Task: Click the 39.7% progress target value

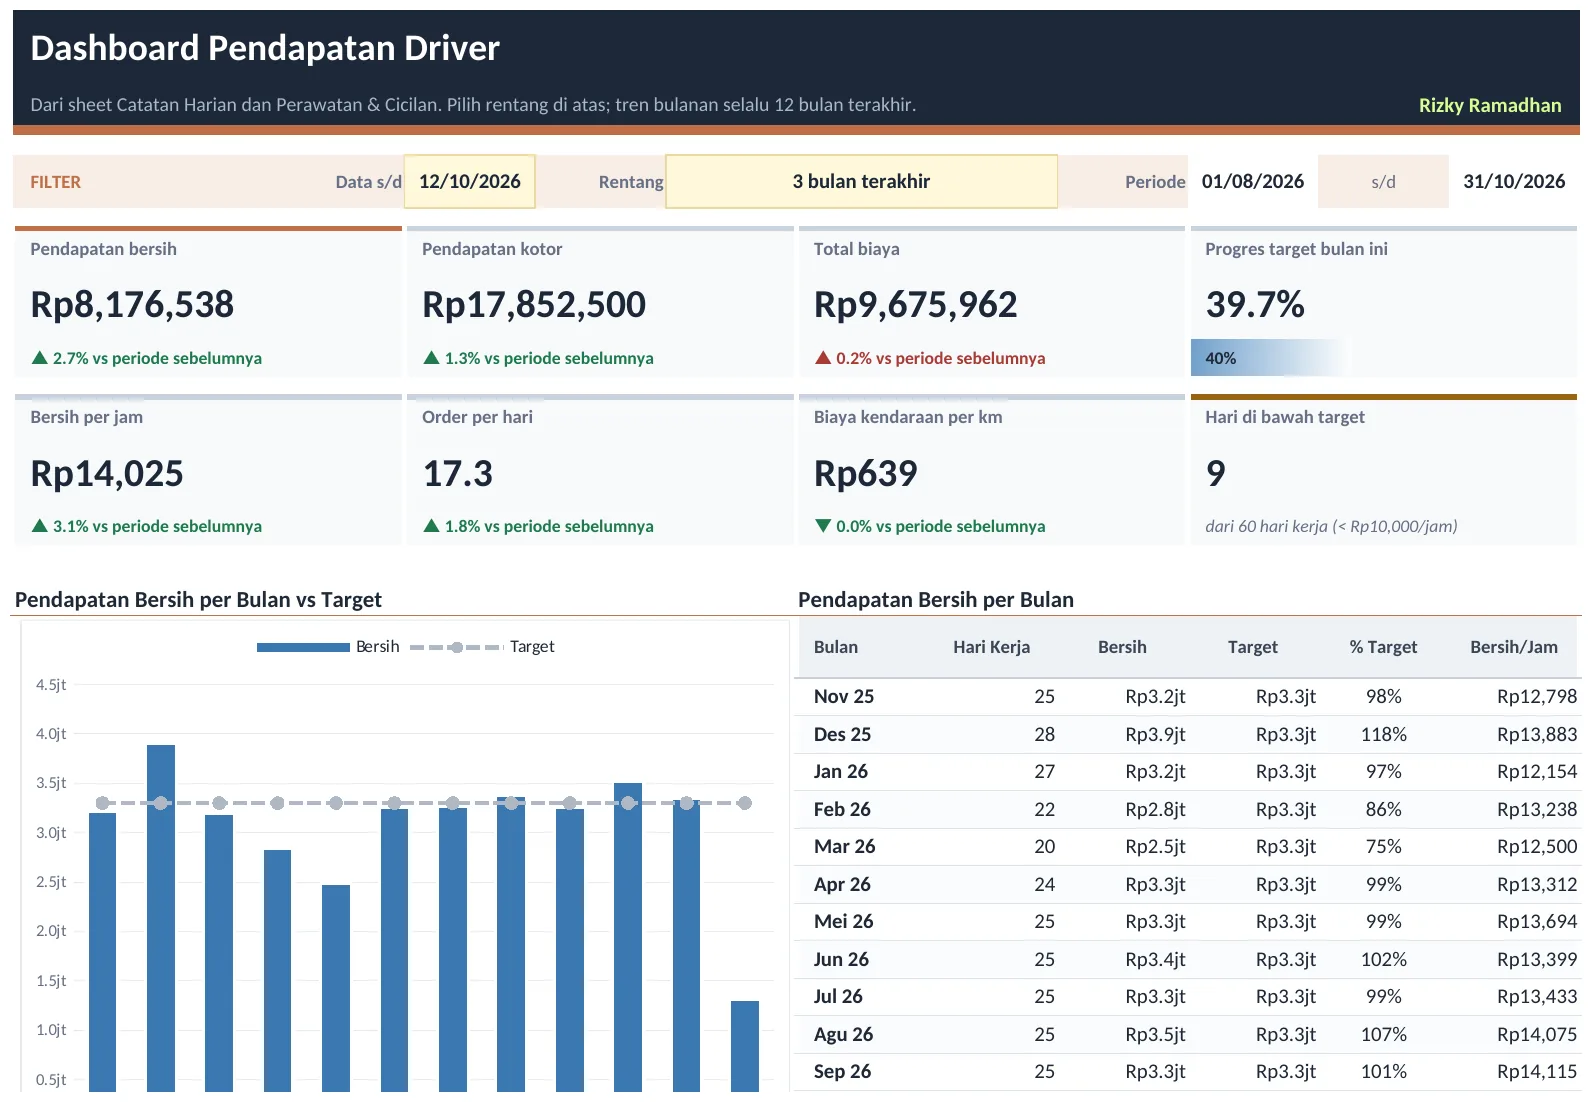Action: tap(1255, 304)
